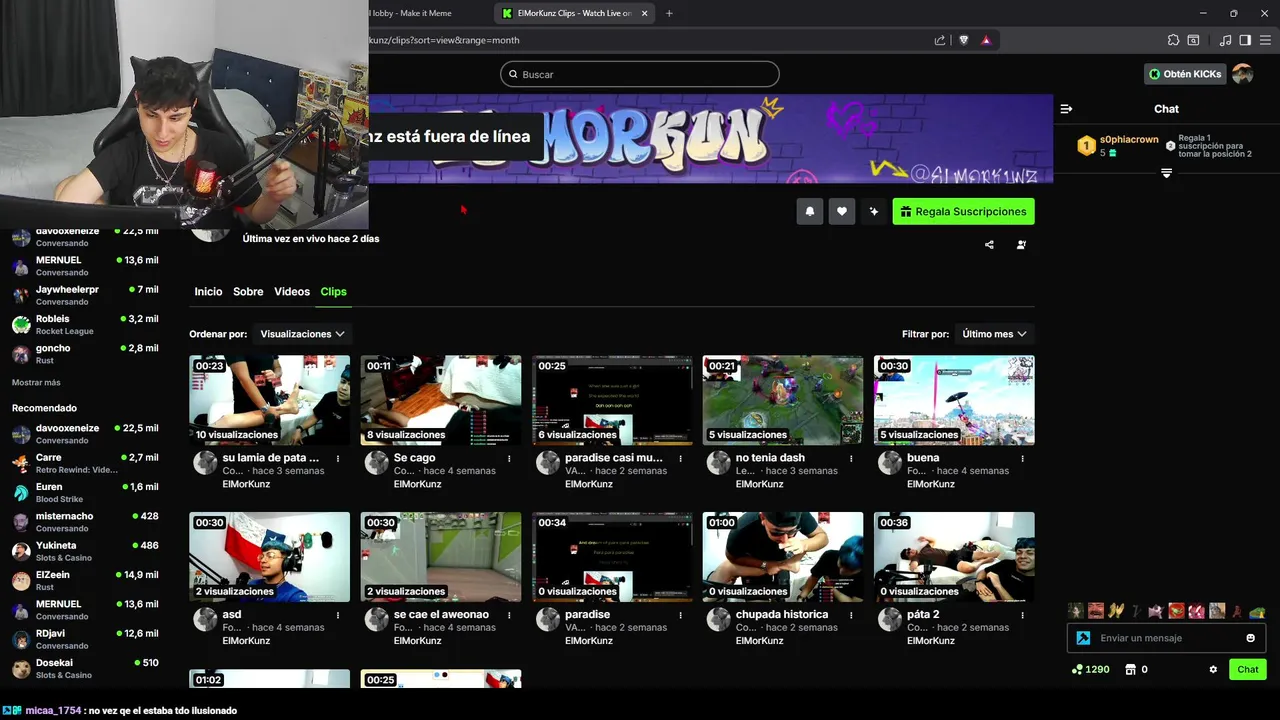Click the sparkle icon button beside the heart

coord(874,212)
